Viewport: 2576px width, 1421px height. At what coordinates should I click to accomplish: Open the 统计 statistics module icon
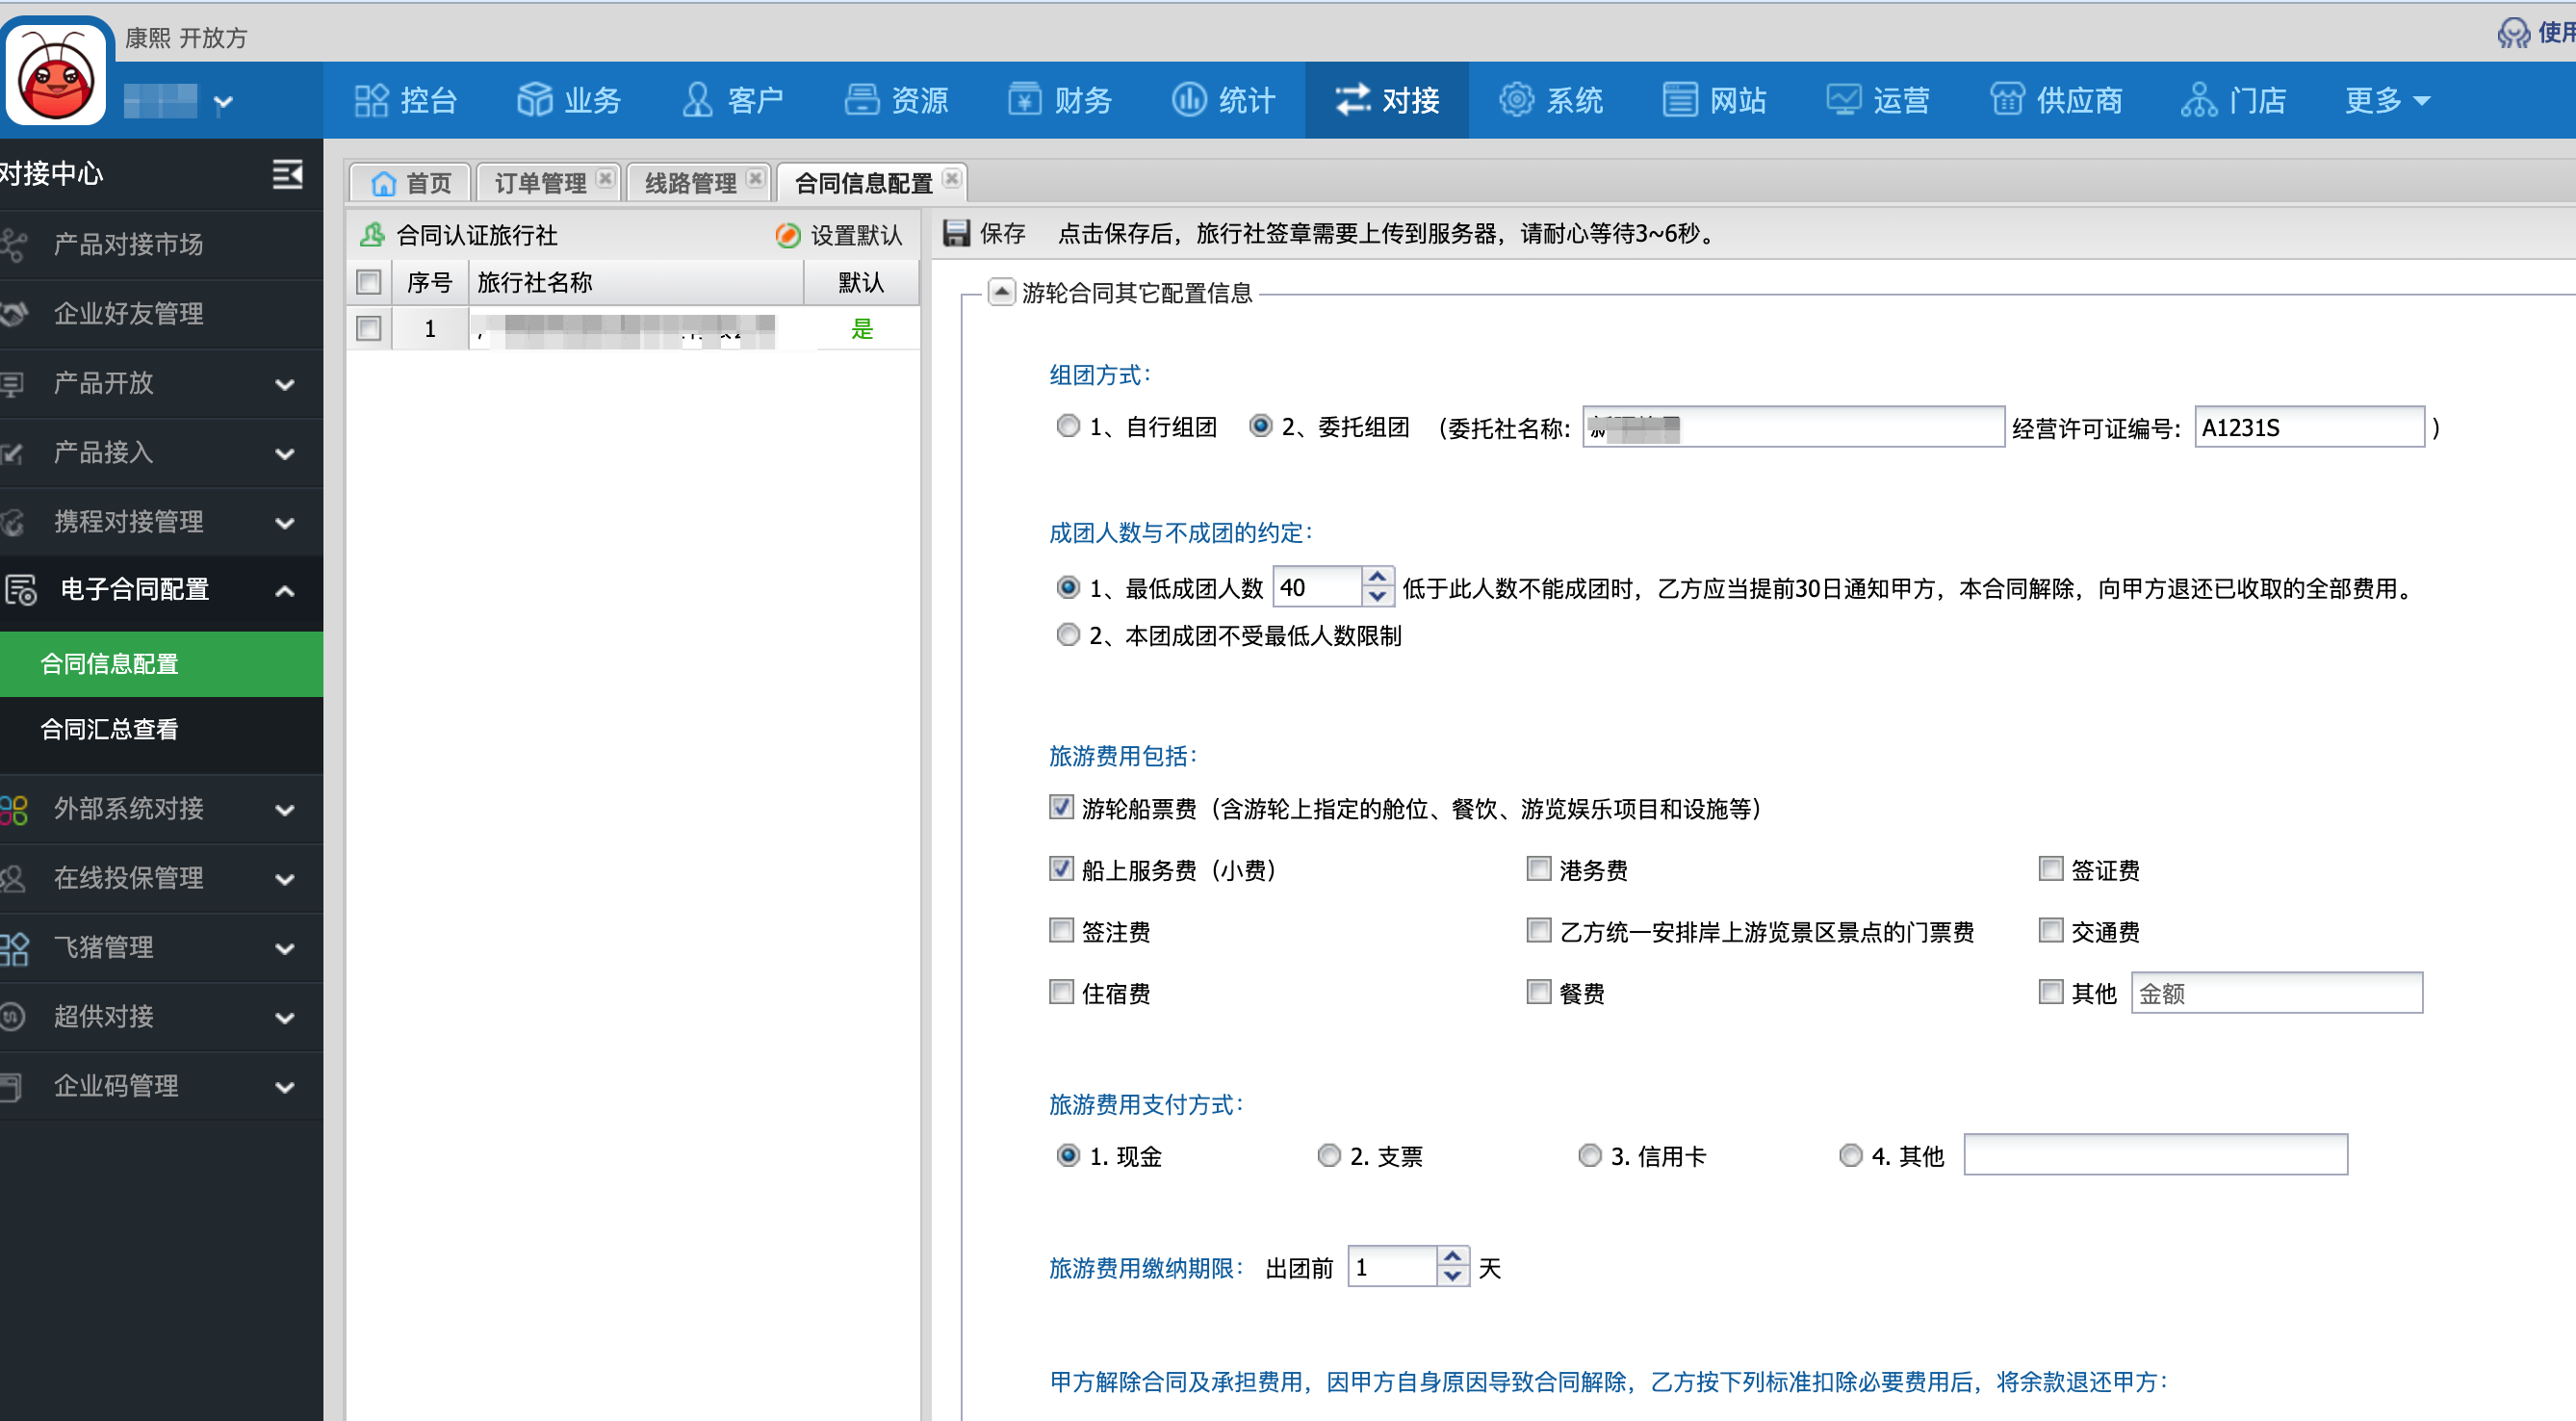[1188, 100]
